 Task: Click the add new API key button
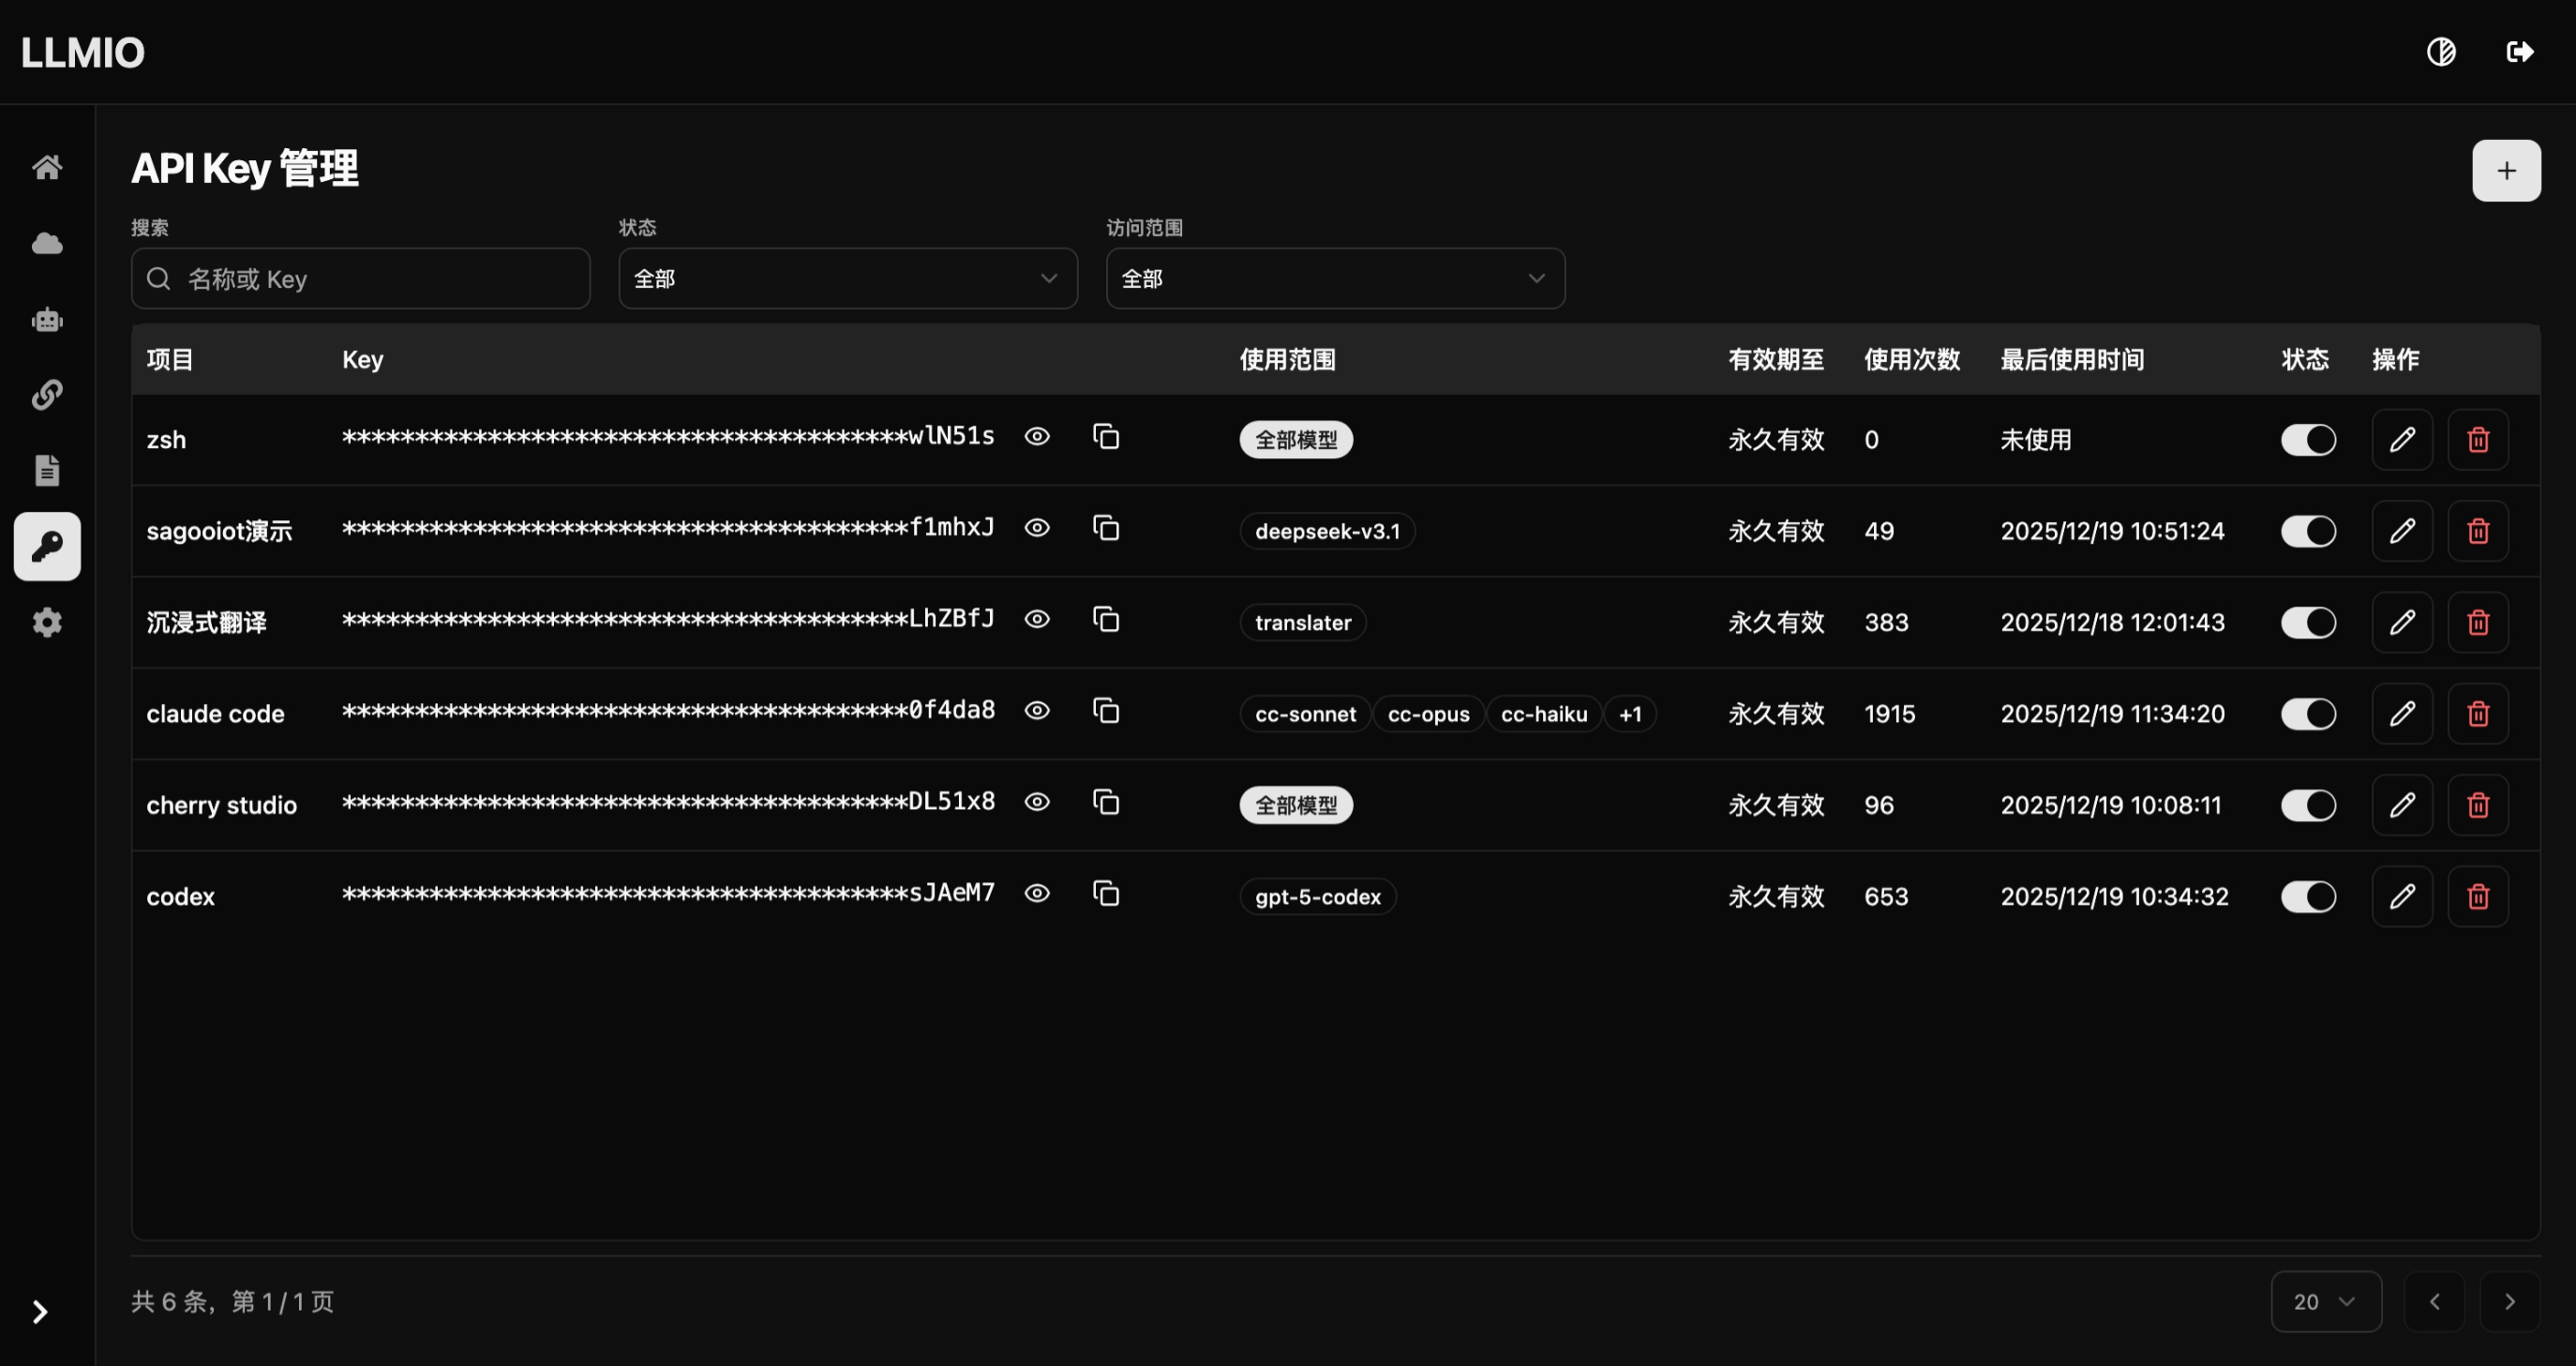click(2505, 171)
